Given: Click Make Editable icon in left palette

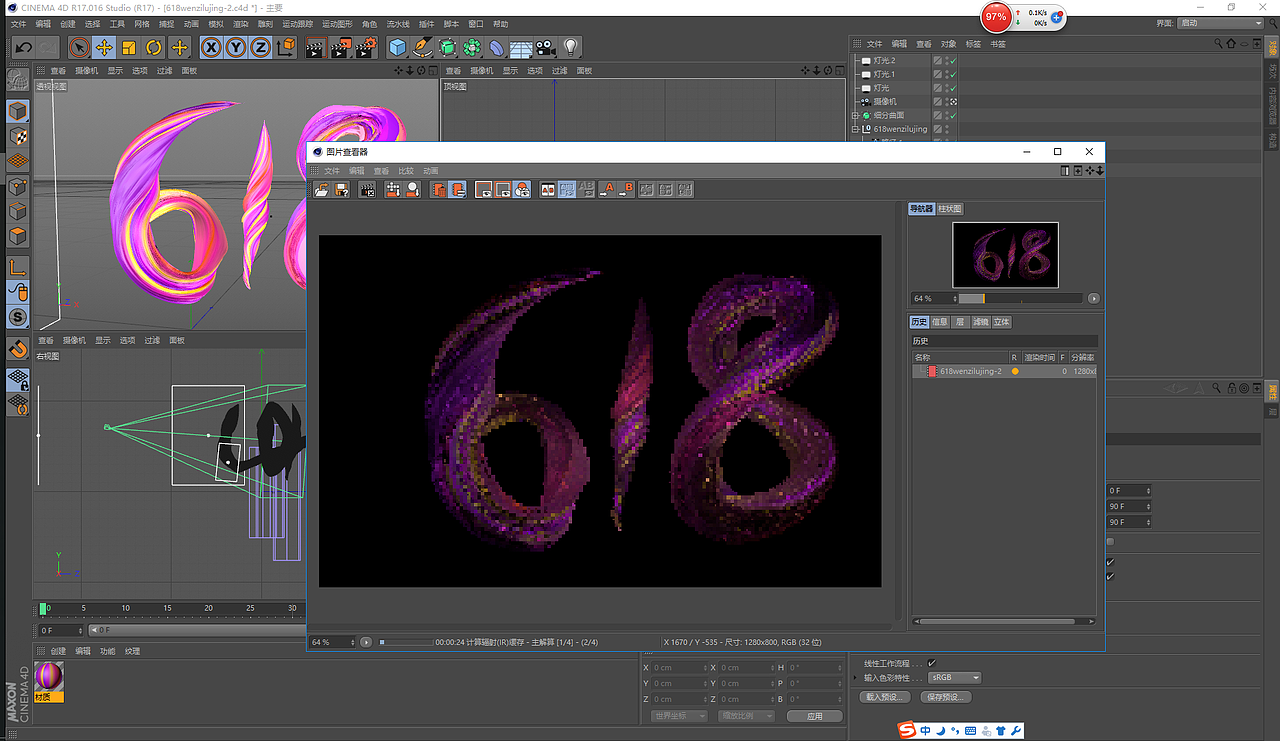Looking at the screenshot, I should click(x=18, y=81).
